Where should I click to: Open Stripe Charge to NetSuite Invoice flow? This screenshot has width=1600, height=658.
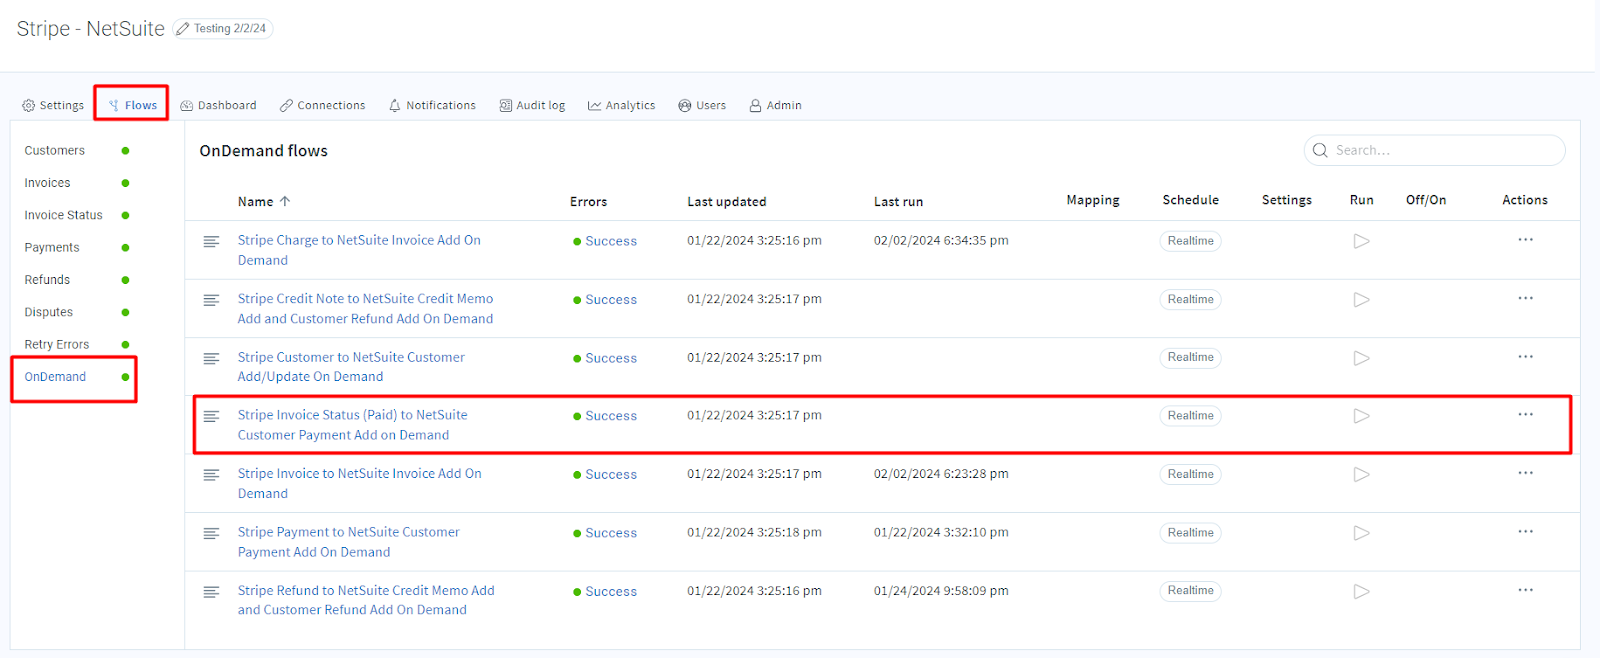pyautogui.click(x=359, y=250)
